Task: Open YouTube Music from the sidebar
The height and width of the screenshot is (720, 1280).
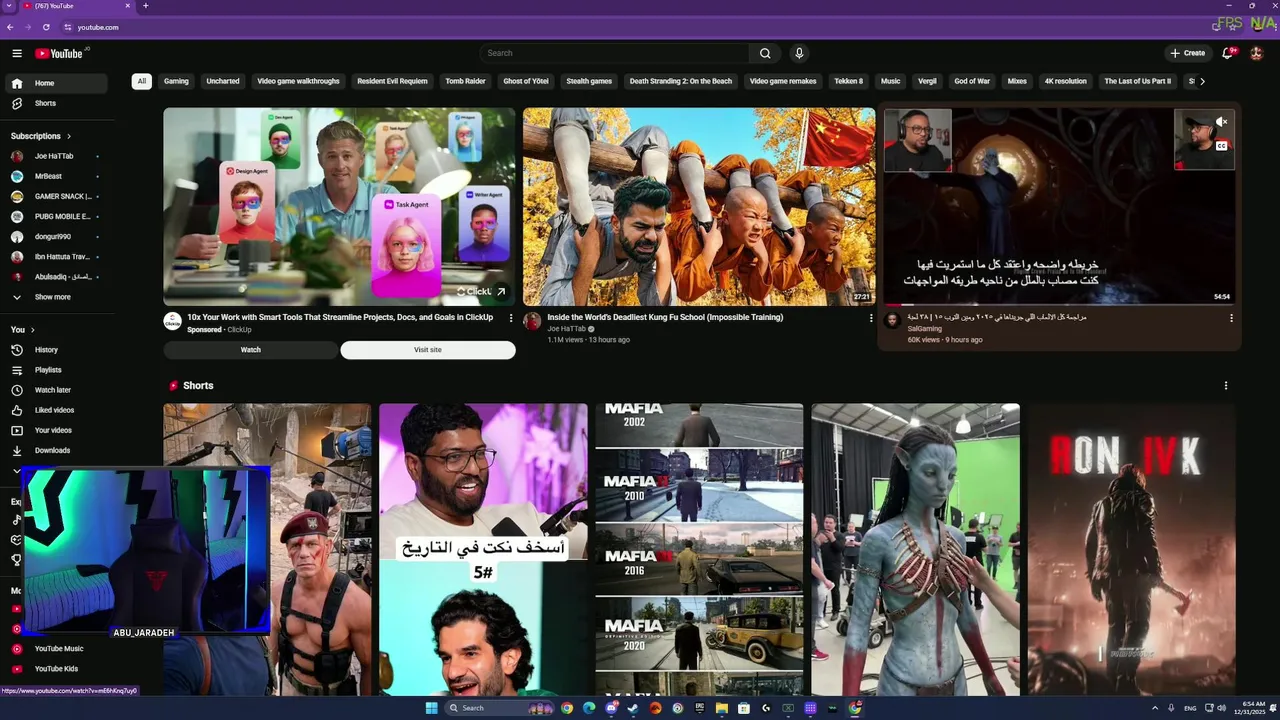Action: [x=57, y=649]
